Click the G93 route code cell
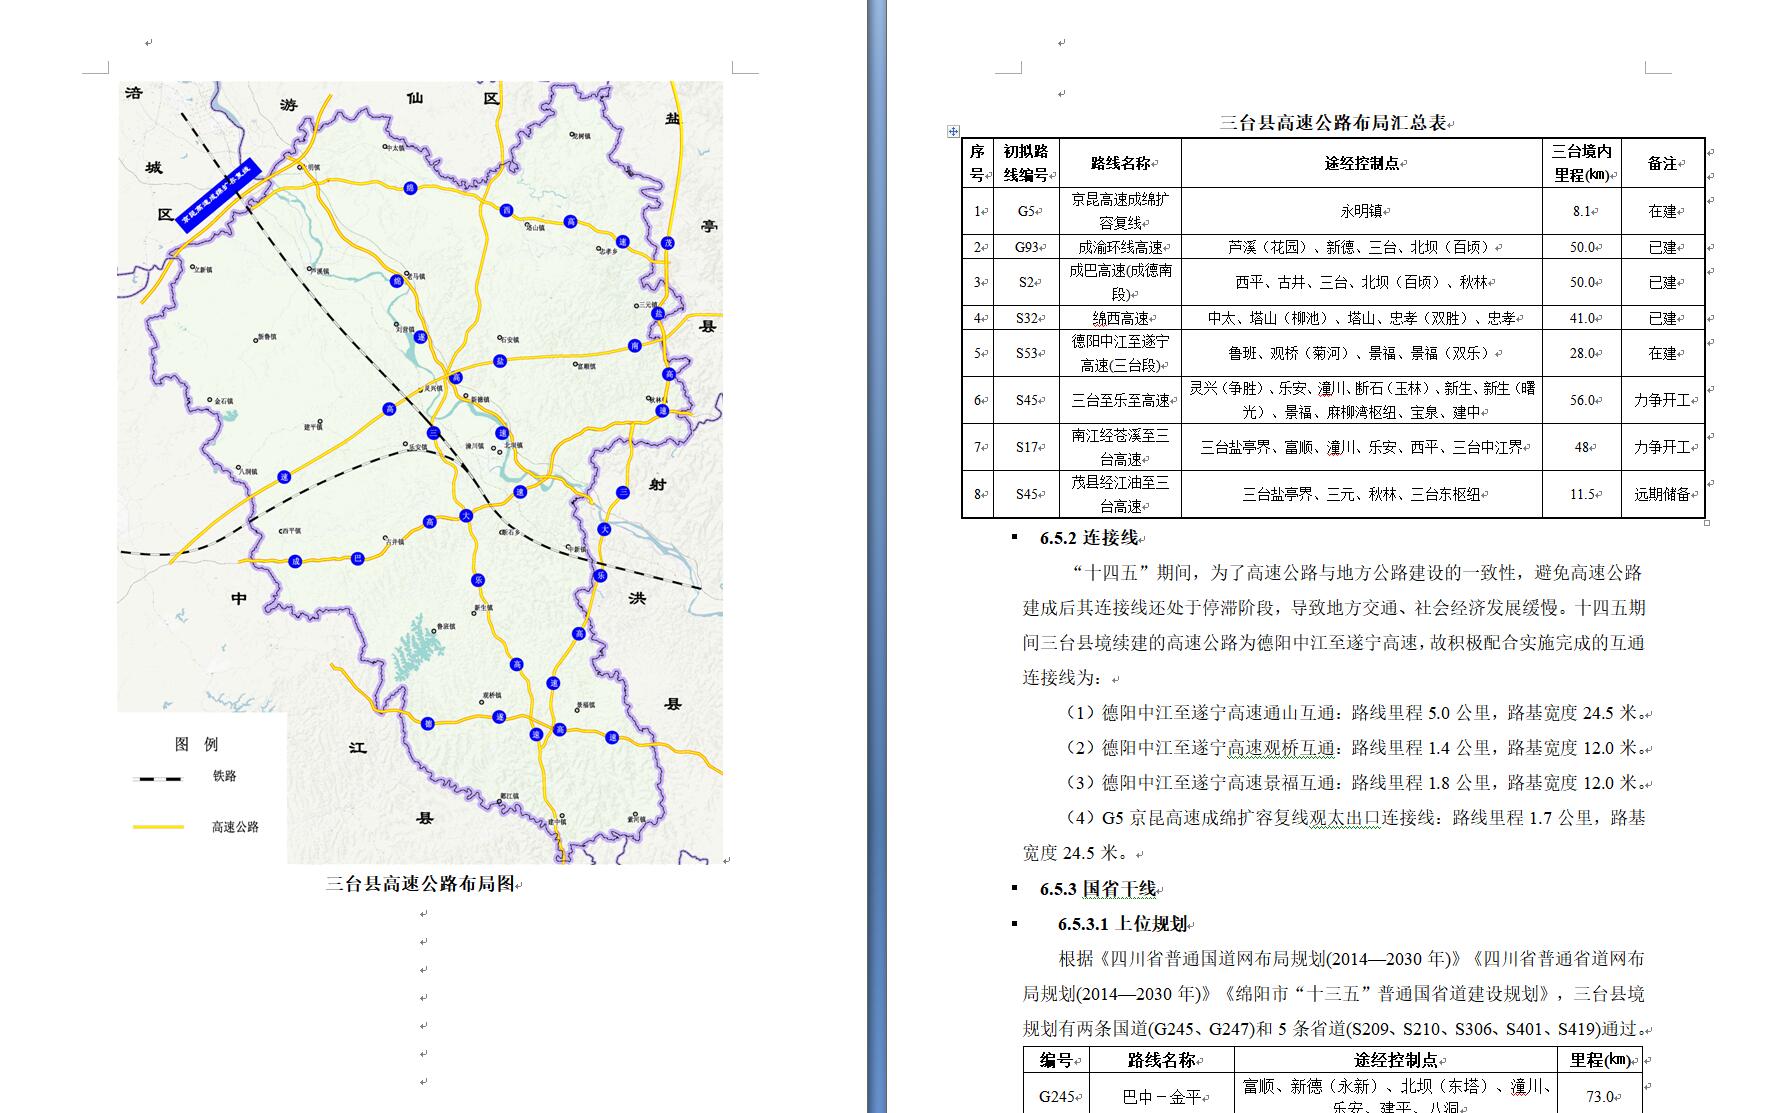 pos(1026,247)
